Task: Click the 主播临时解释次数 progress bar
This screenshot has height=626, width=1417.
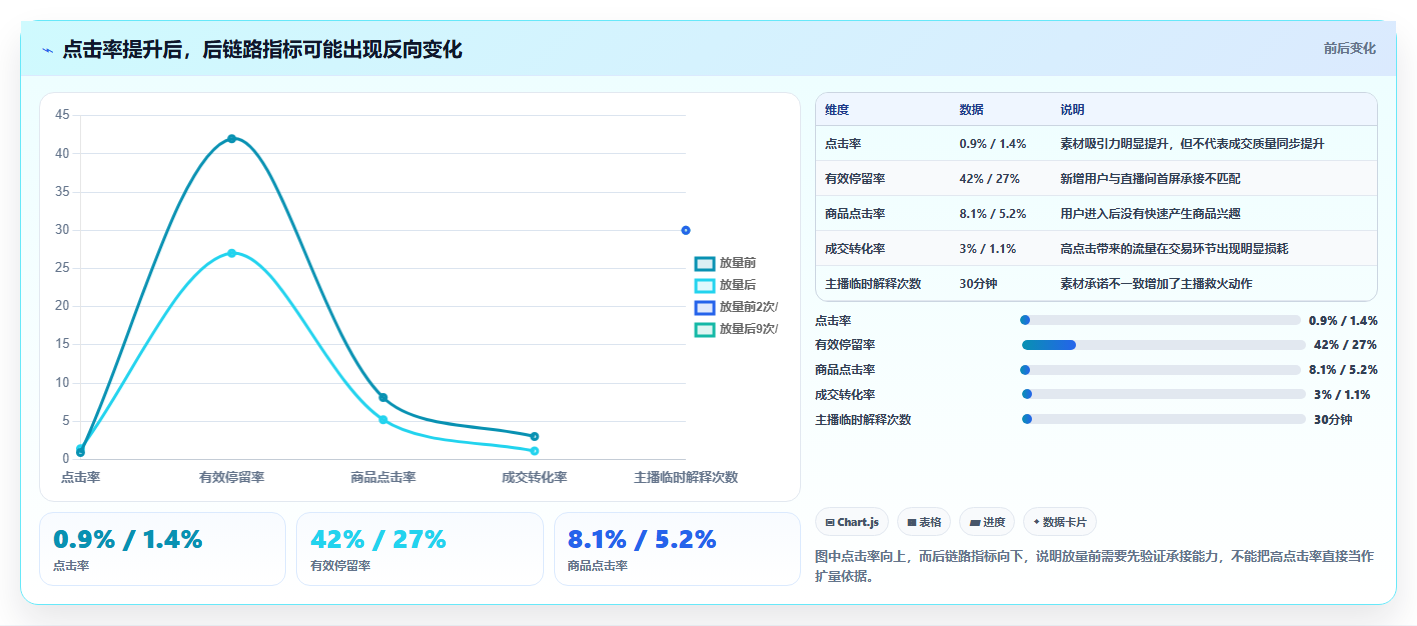Action: (x=1164, y=419)
